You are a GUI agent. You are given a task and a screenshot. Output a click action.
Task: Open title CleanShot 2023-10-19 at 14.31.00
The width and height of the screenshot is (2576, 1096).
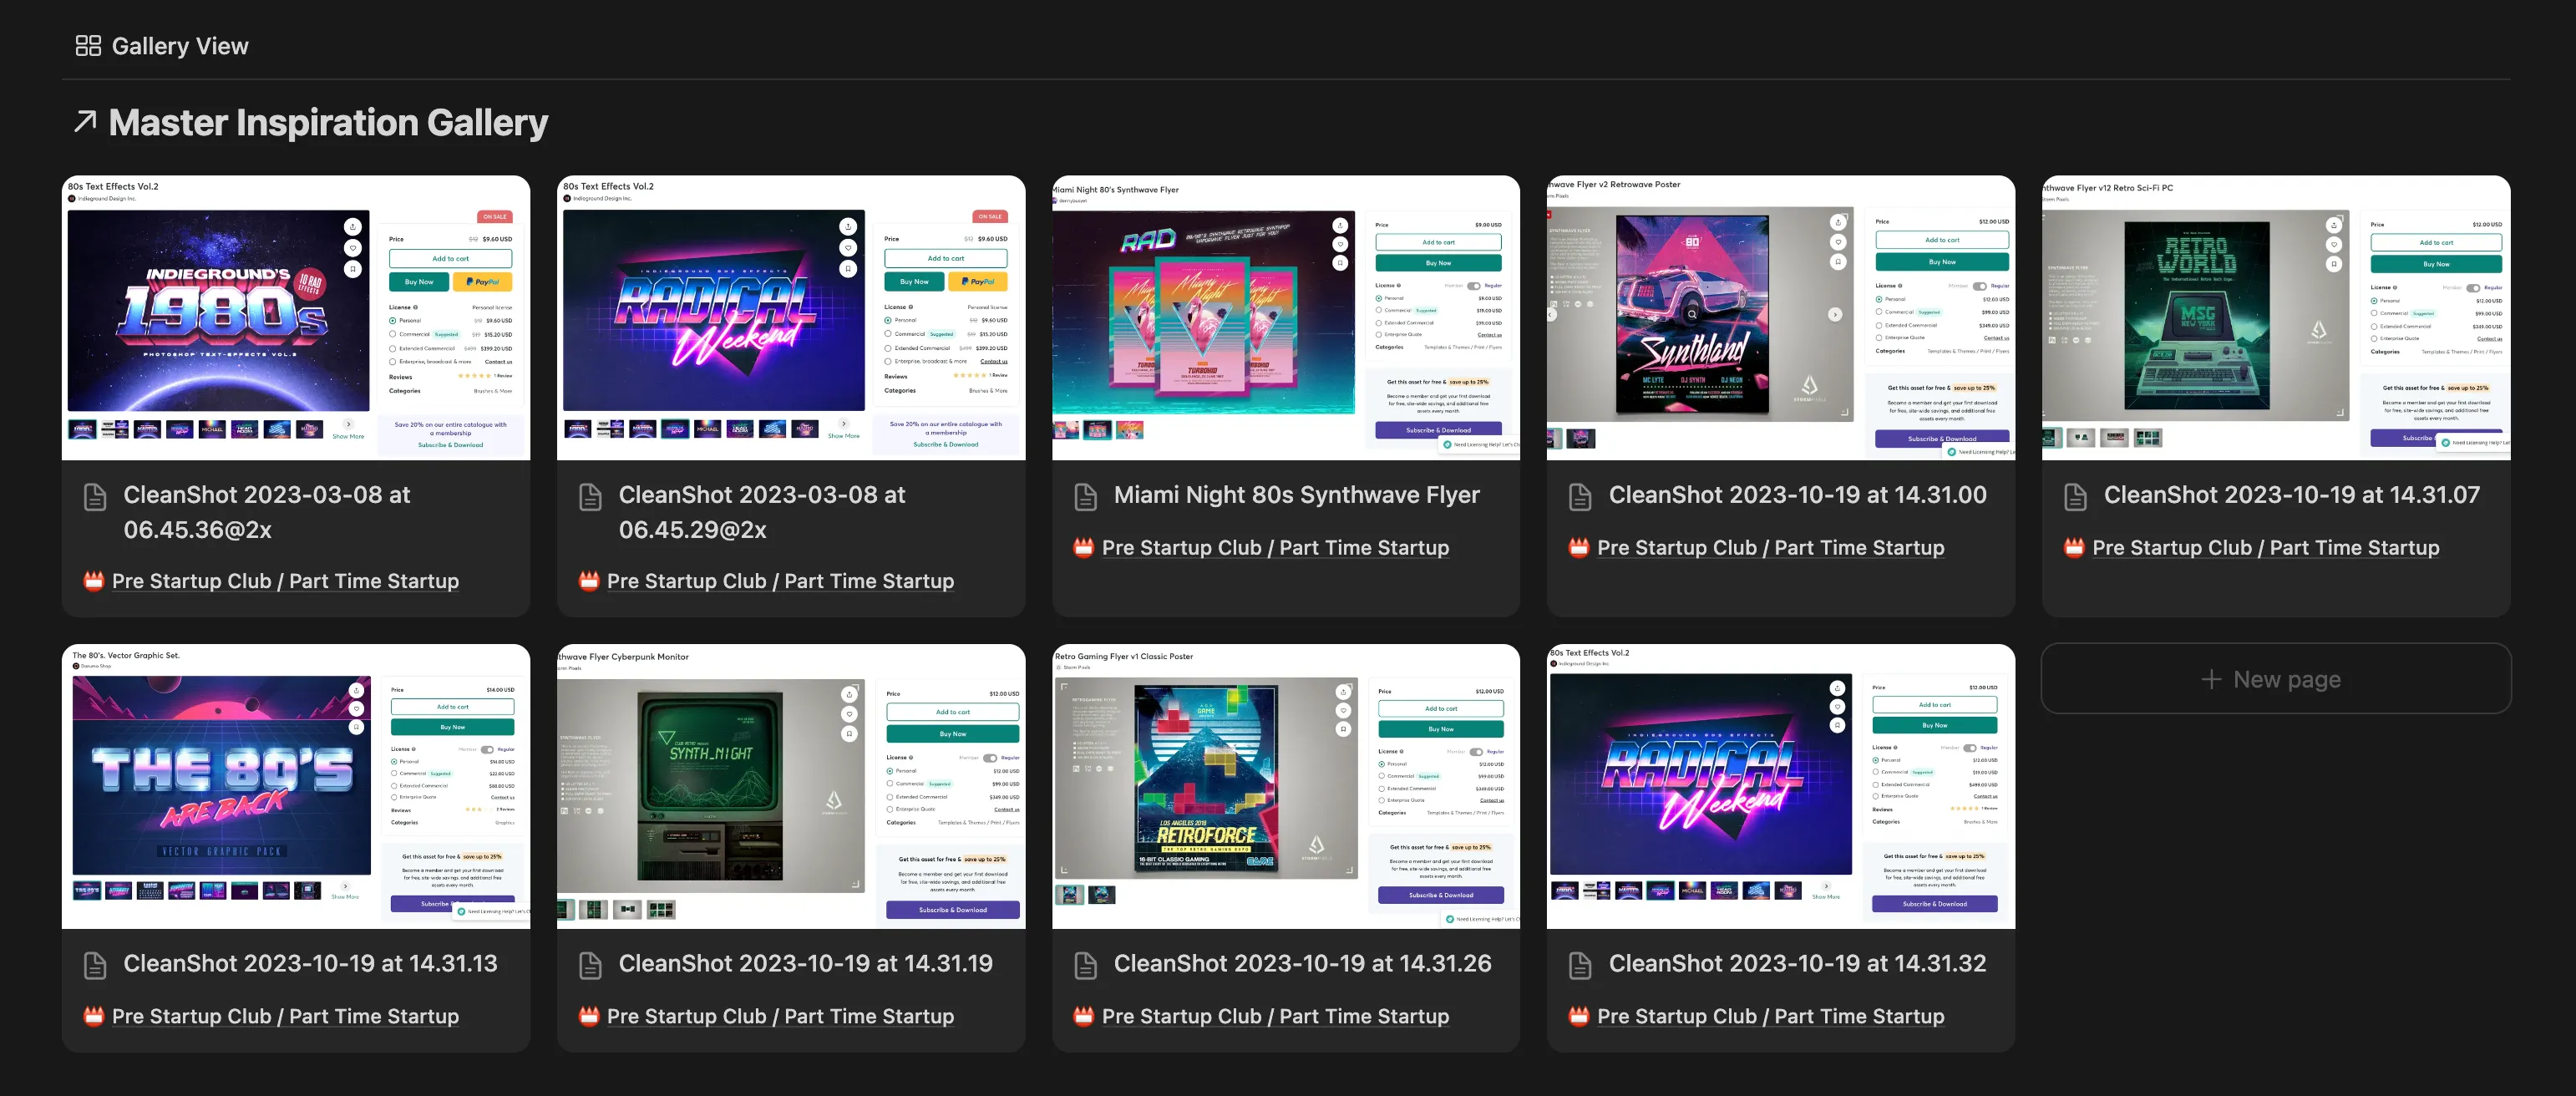point(1798,495)
